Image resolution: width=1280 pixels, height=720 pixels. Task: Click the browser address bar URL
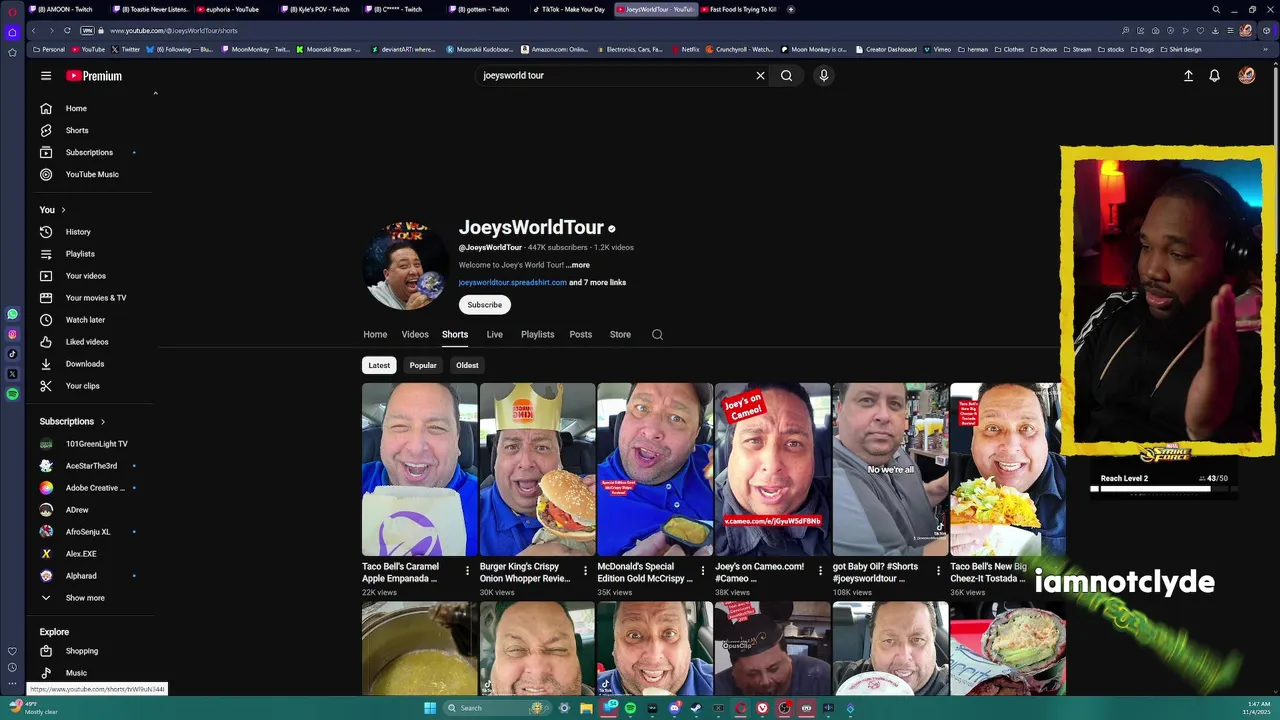click(174, 31)
